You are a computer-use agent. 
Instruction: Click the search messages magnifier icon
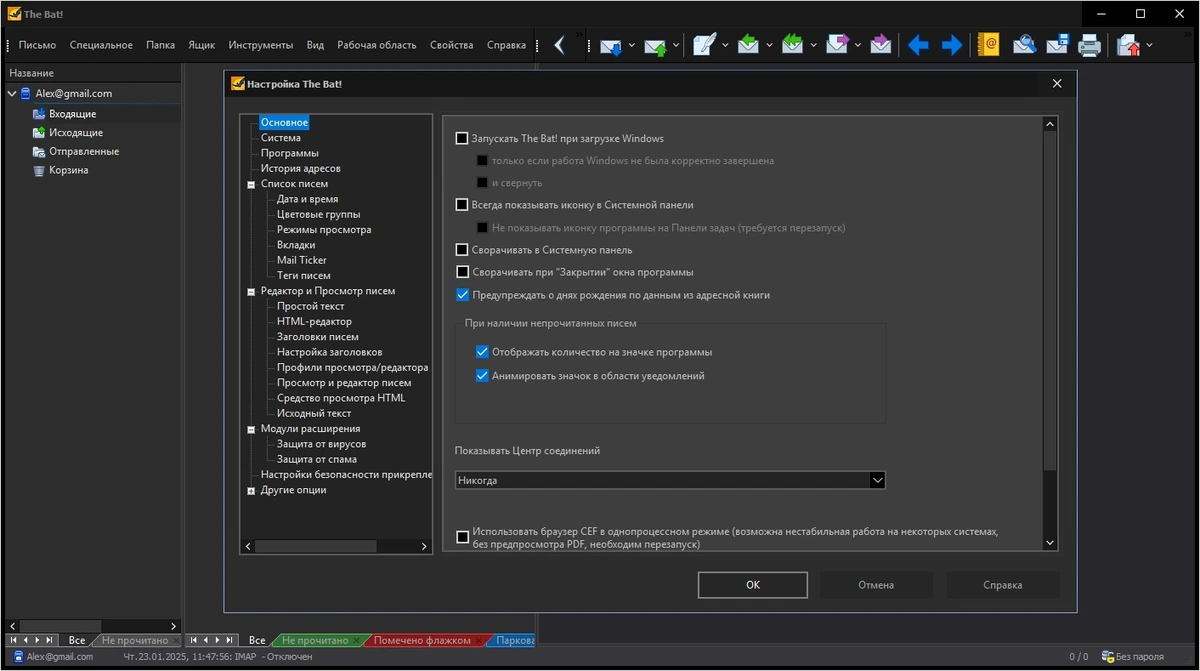(1024, 45)
